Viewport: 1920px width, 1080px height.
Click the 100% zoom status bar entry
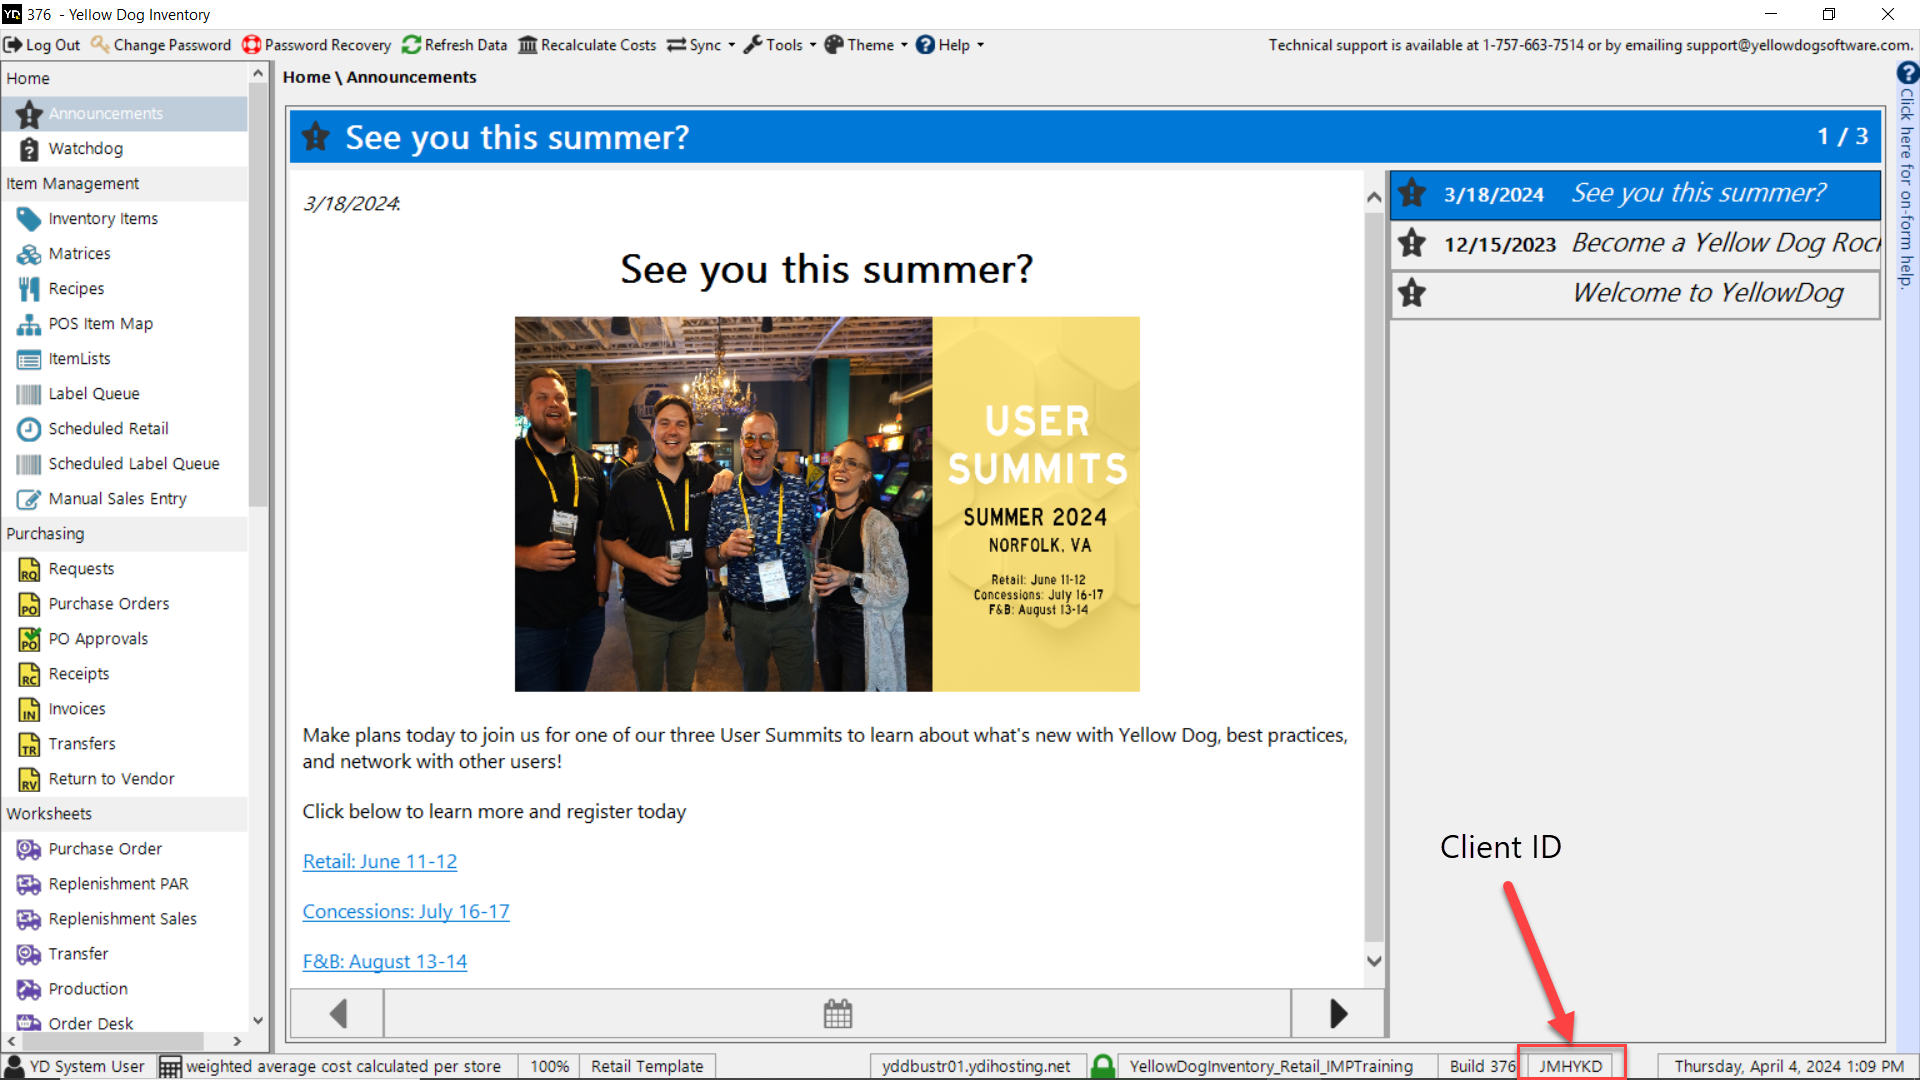tap(549, 1067)
